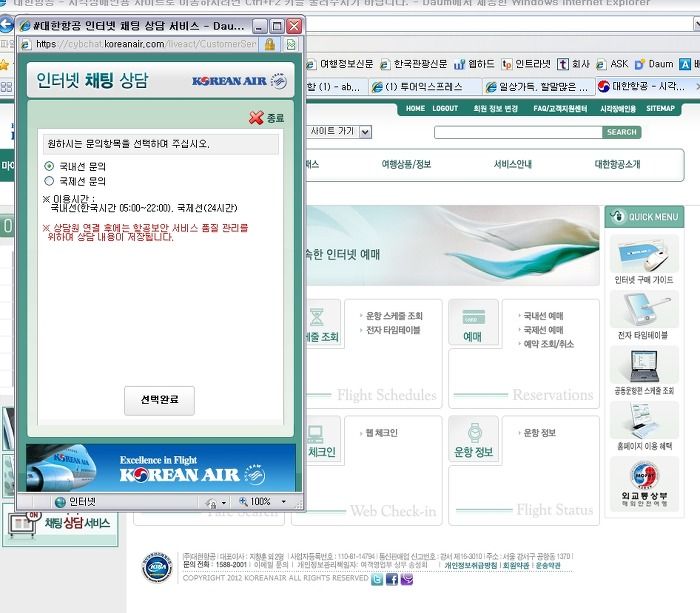Open 국제선 예매 link
Viewport: 700px width, 613px height.
[543, 330]
